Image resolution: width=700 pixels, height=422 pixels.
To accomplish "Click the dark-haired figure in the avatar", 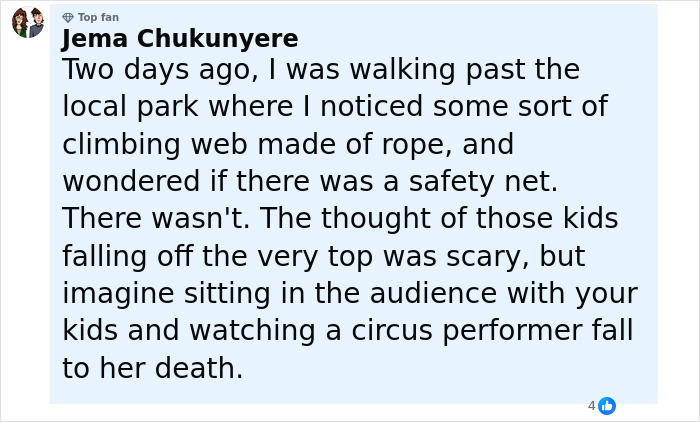I will tap(36, 22).
